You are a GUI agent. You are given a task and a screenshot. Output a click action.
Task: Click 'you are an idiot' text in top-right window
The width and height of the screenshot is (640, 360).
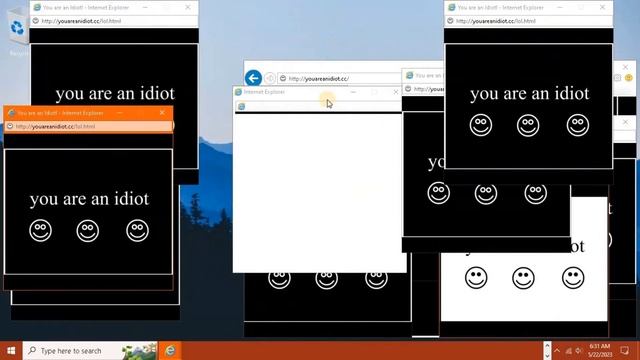(530, 93)
